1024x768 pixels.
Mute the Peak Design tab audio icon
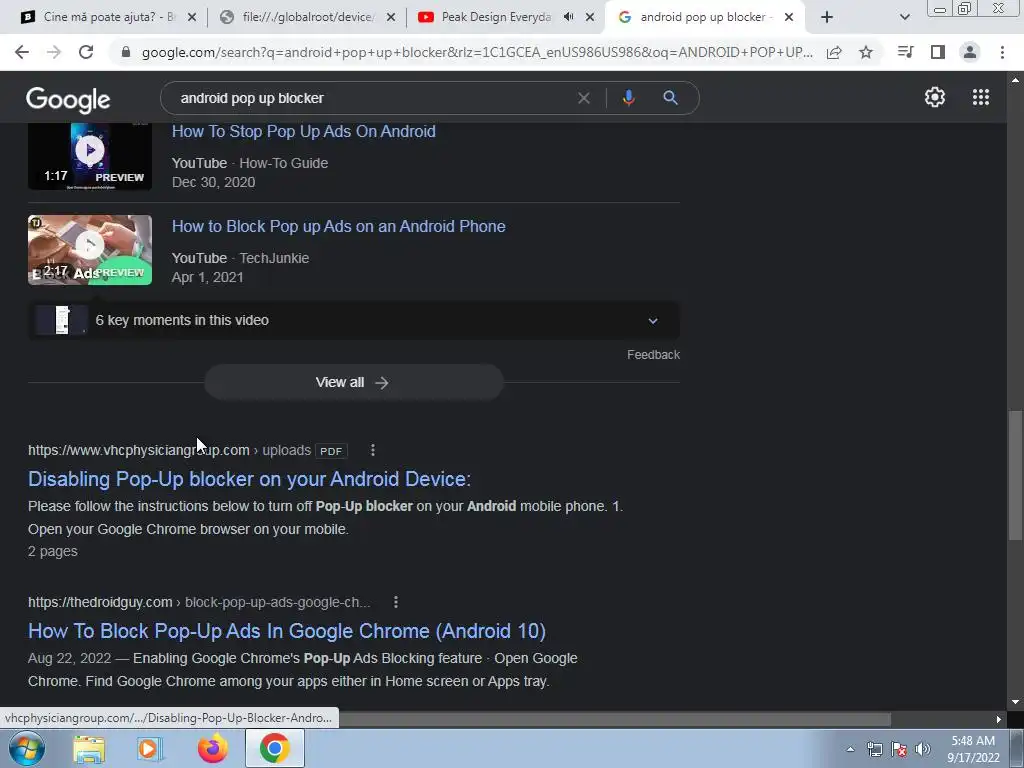[569, 17]
